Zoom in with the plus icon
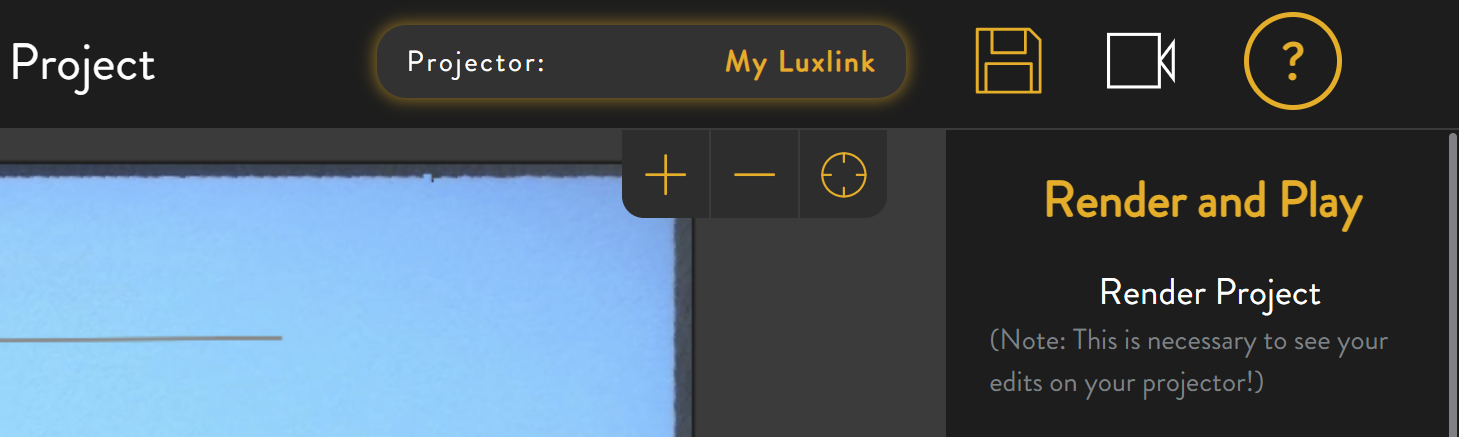Image resolution: width=1459 pixels, height=437 pixels. 666,175
